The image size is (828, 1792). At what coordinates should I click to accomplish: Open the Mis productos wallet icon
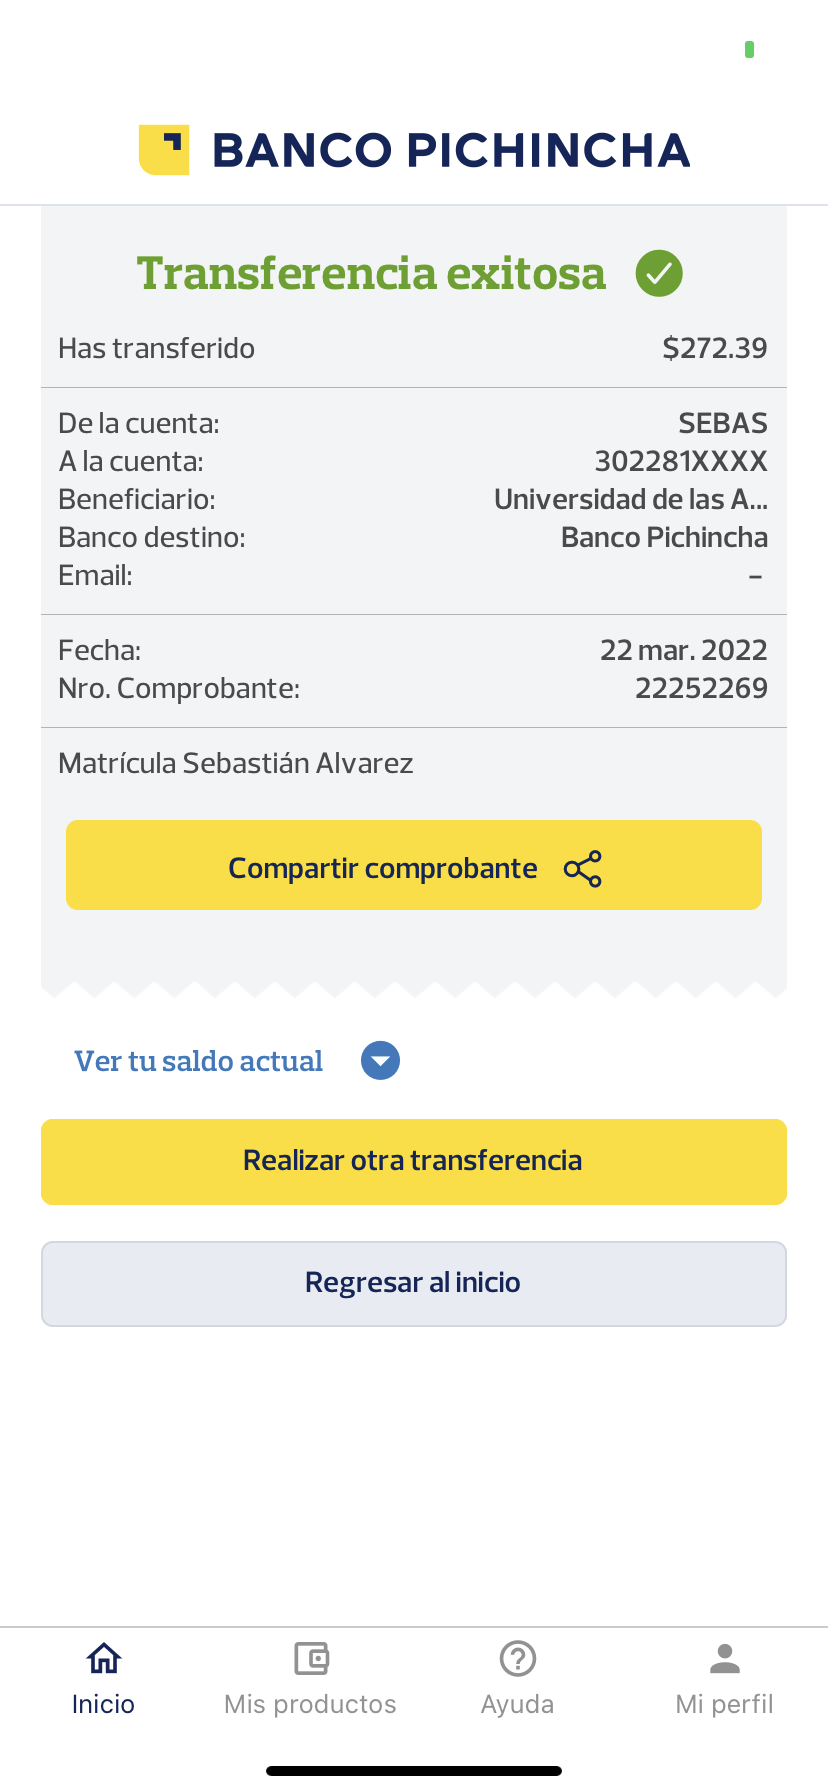[311, 1659]
